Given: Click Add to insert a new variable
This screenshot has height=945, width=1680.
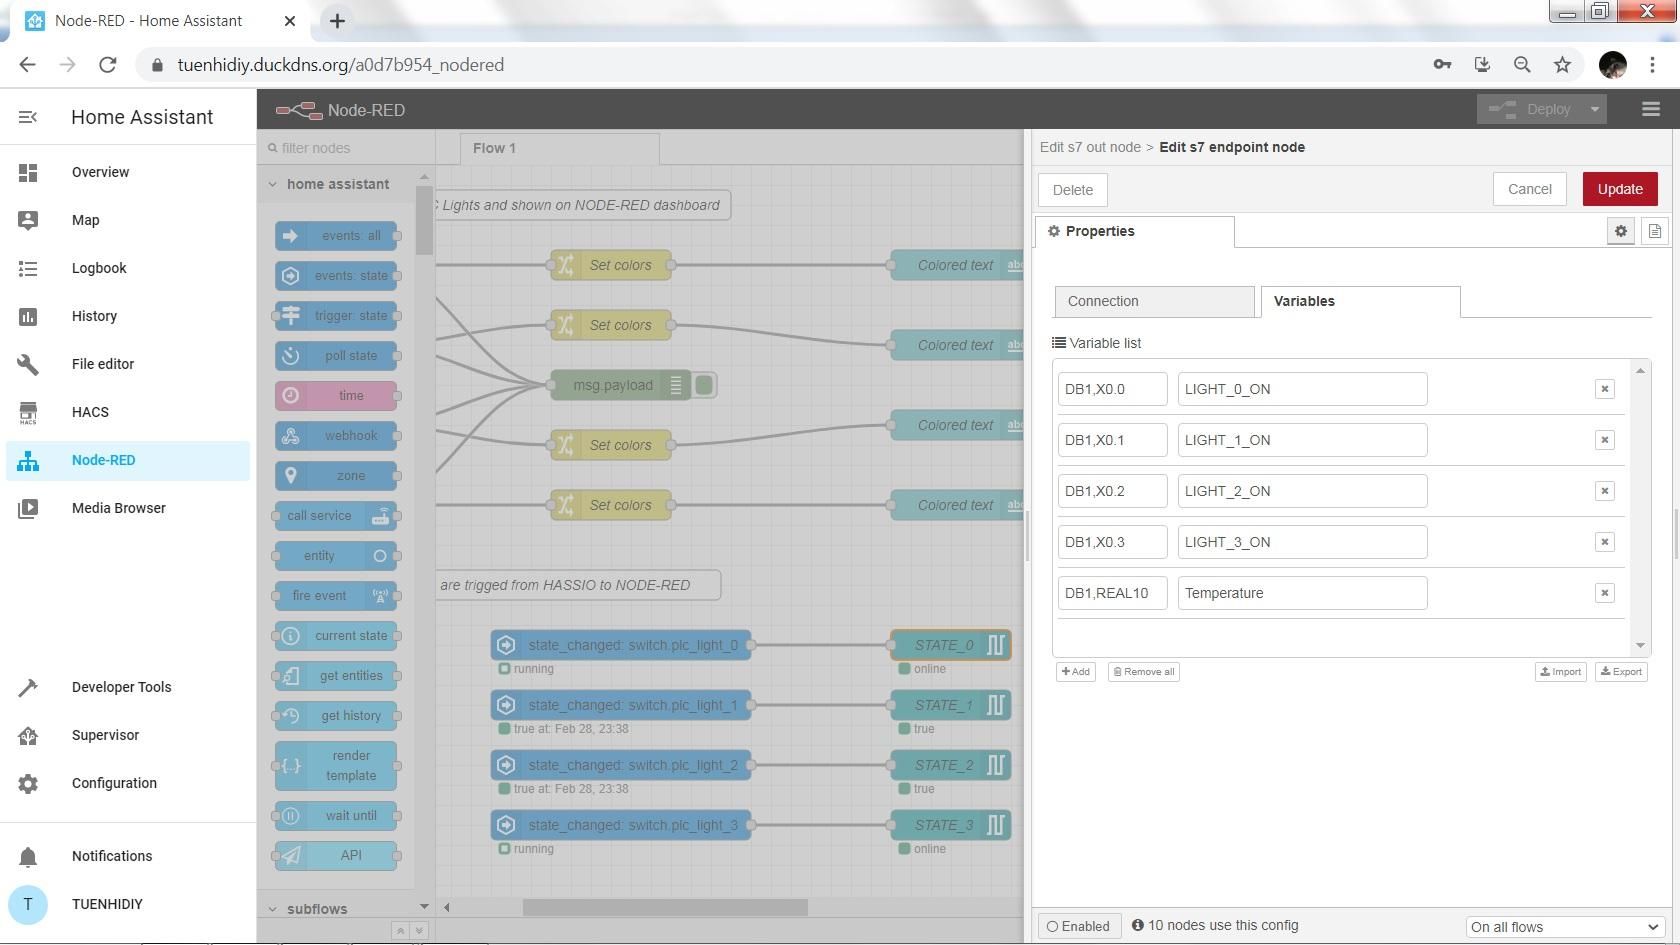Looking at the screenshot, I should click(1075, 671).
